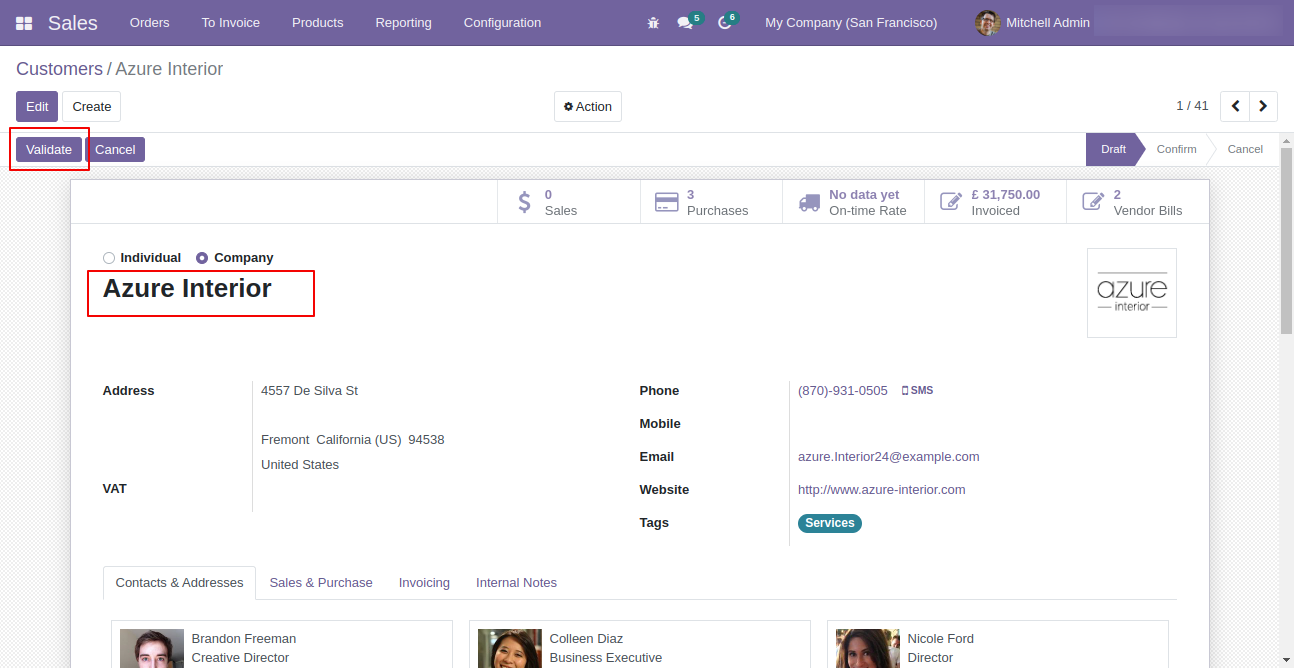The width and height of the screenshot is (1294, 668).
Task: Open Mitchell Admin user menu
Action: tap(1034, 22)
